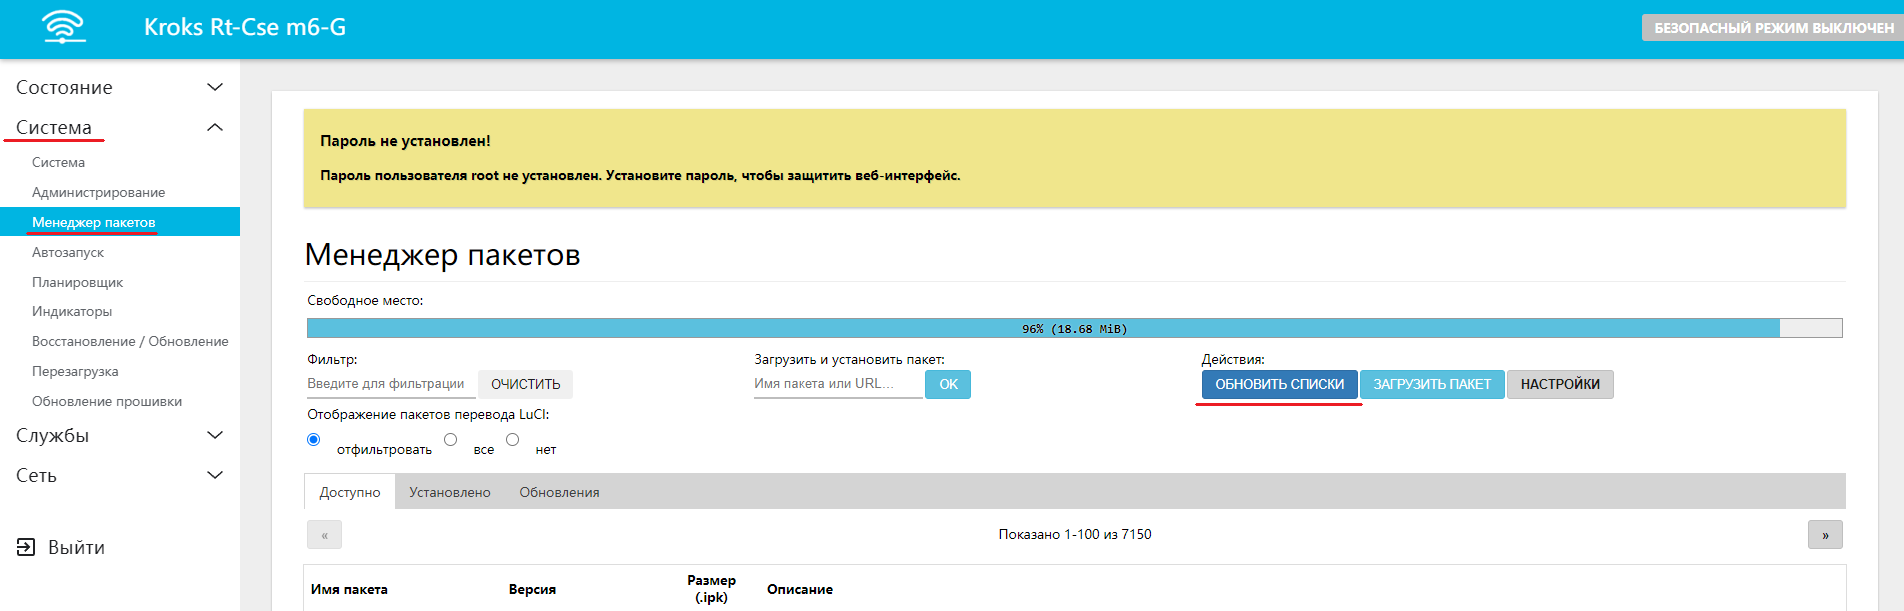The height and width of the screenshot is (611, 1904).
Task: Expand the Состояние menu section
Action: (214, 88)
